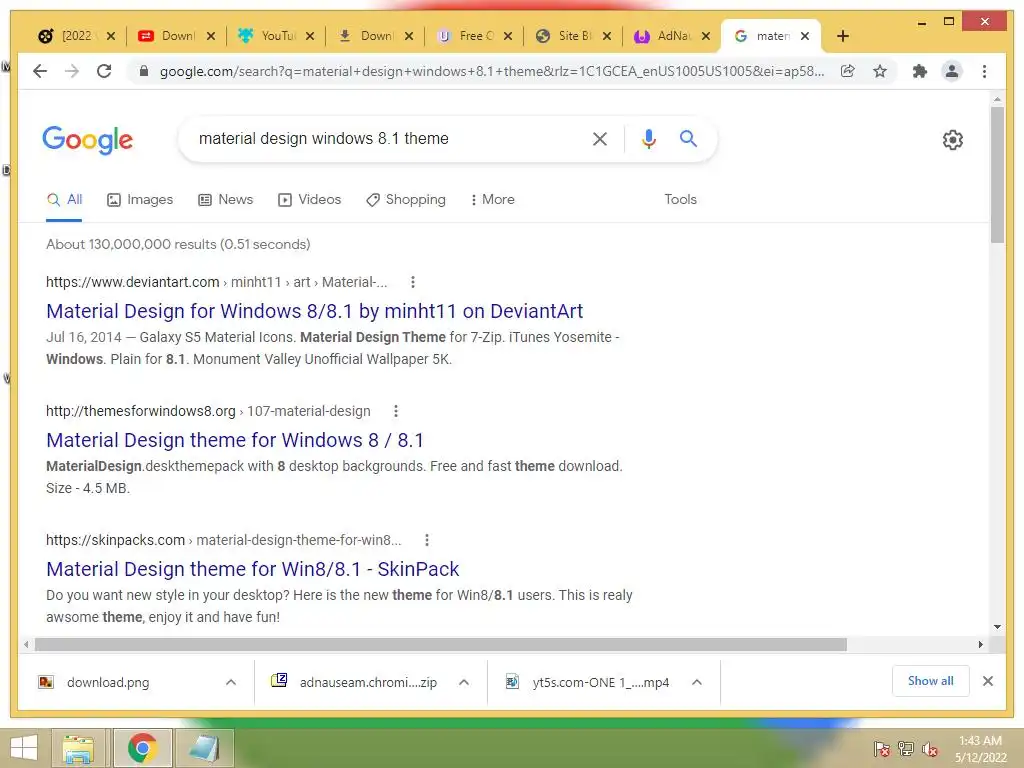Open the Tools search options
The image size is (1024, 768).
click(x=680, y=199)
